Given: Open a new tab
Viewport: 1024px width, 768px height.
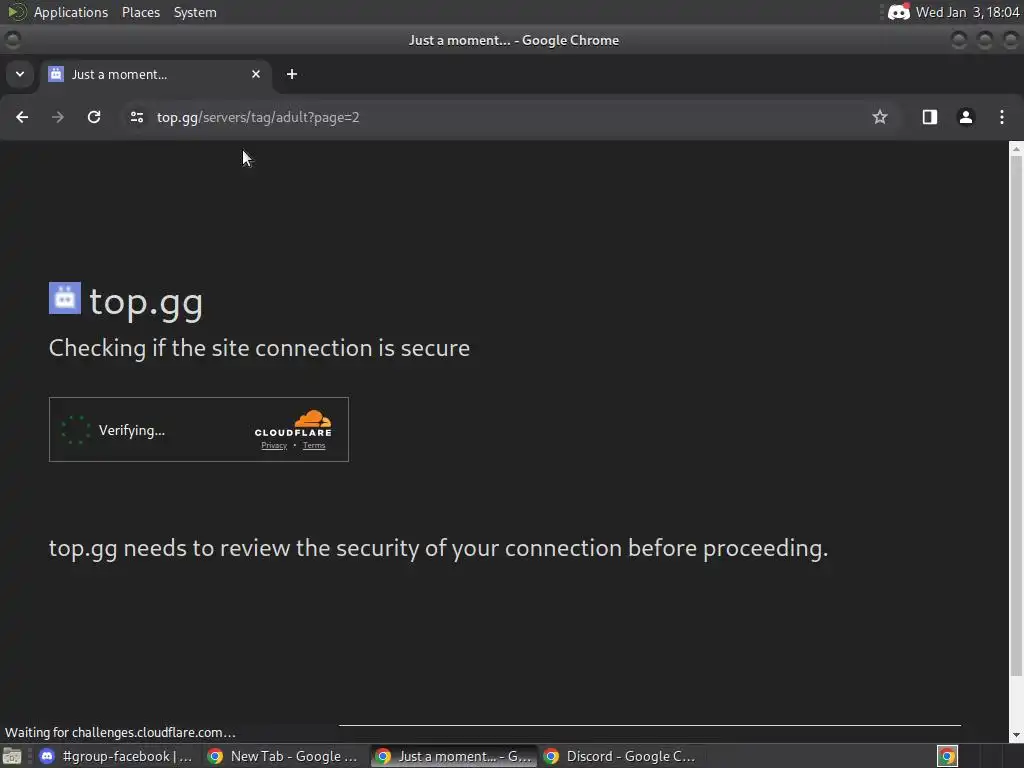Looking at the screenshot, I should [x=292, y=74].
